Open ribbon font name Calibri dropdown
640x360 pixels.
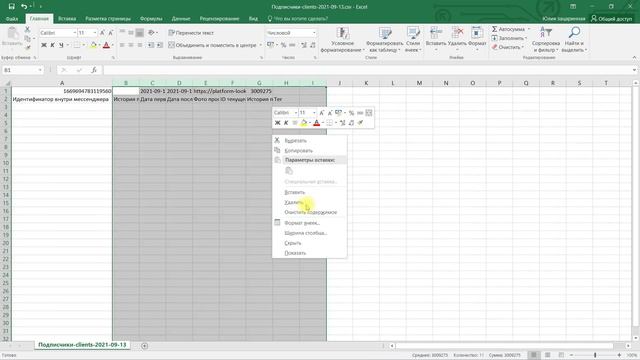point(75,33)
